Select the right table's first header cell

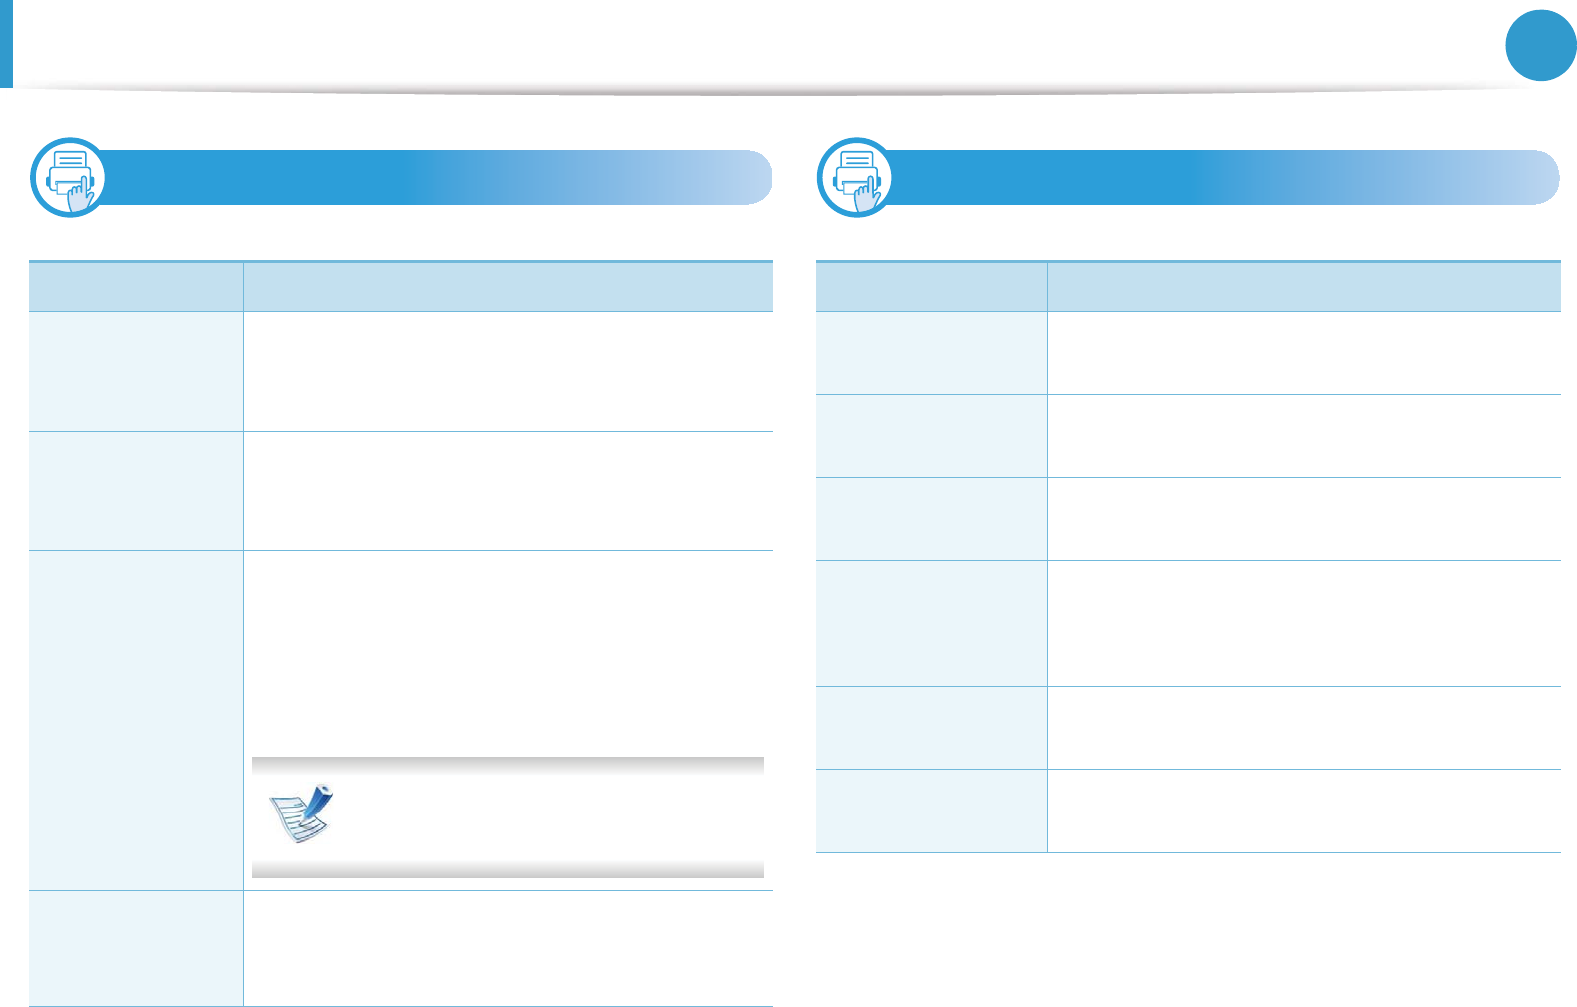coord(931,287)
